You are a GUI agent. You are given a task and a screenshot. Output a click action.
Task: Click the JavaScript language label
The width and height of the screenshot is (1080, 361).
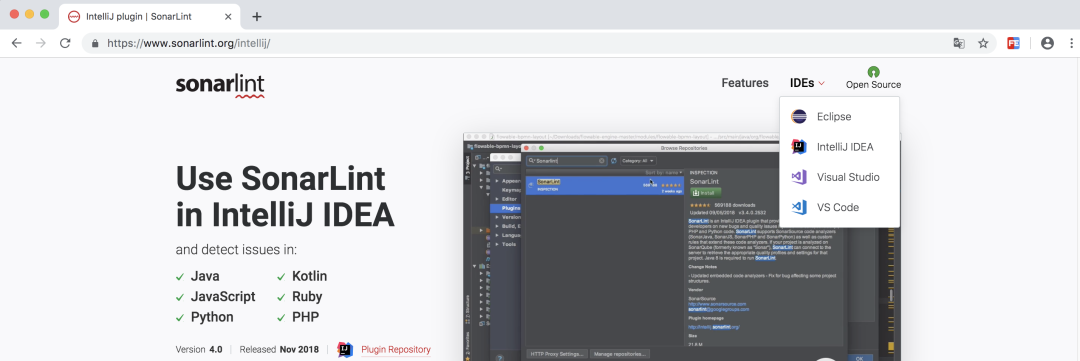[222, 297]
